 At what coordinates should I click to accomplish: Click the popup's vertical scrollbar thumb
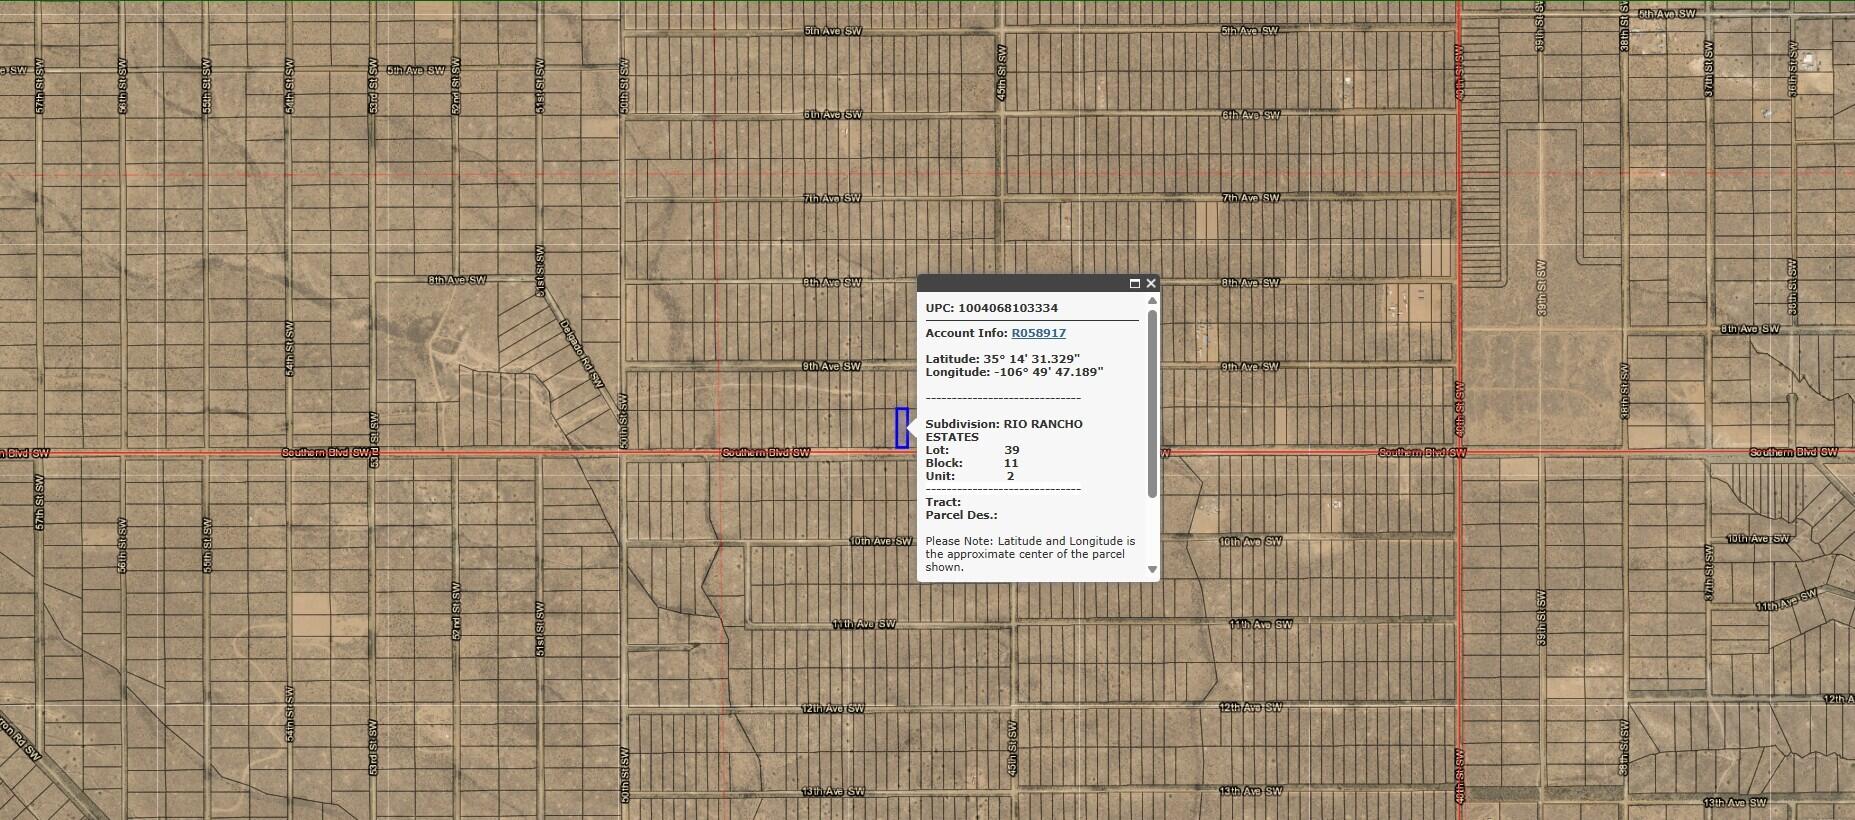[1152, 400]
